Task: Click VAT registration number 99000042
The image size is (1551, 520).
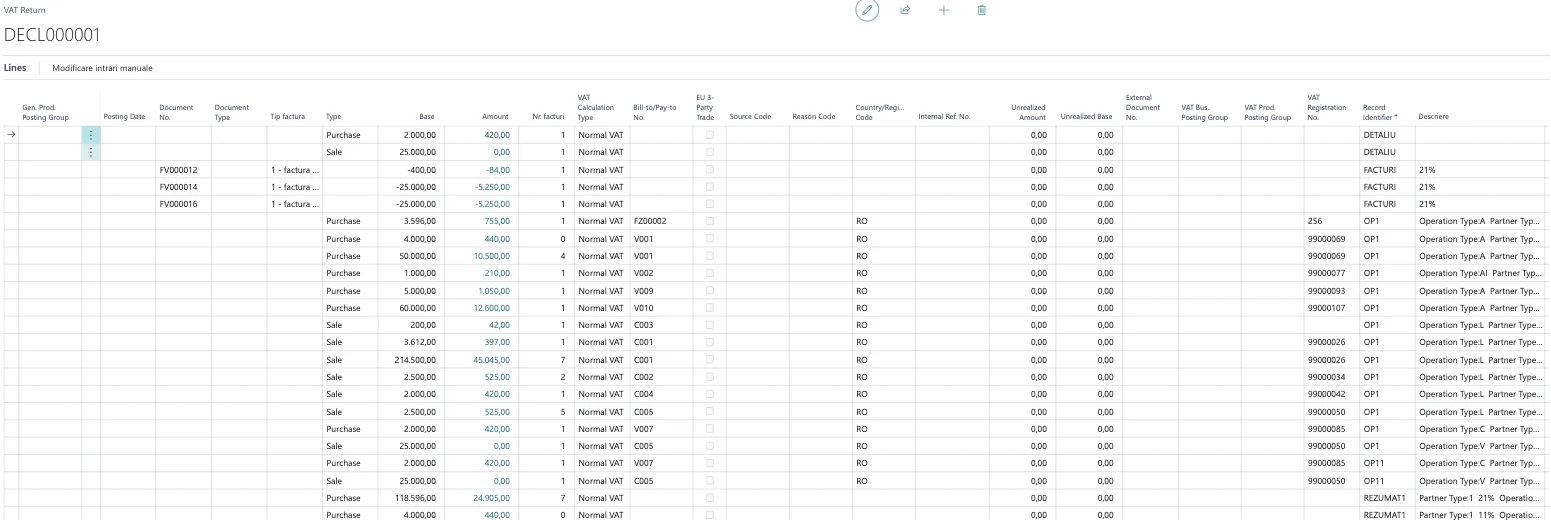Action: [1325, 394]
